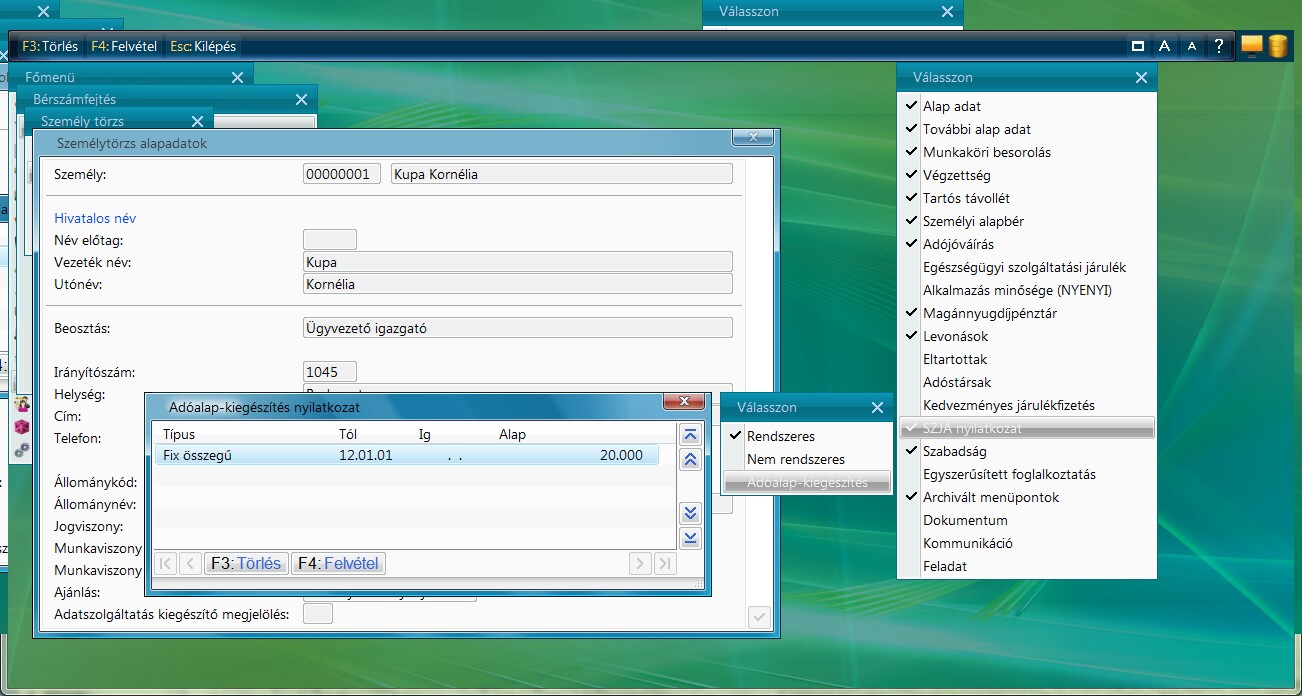Viewport: 1302px width, 696px height.
Task: Toggle the Rendszeres checked option
Action: click(x=780, y=436)
